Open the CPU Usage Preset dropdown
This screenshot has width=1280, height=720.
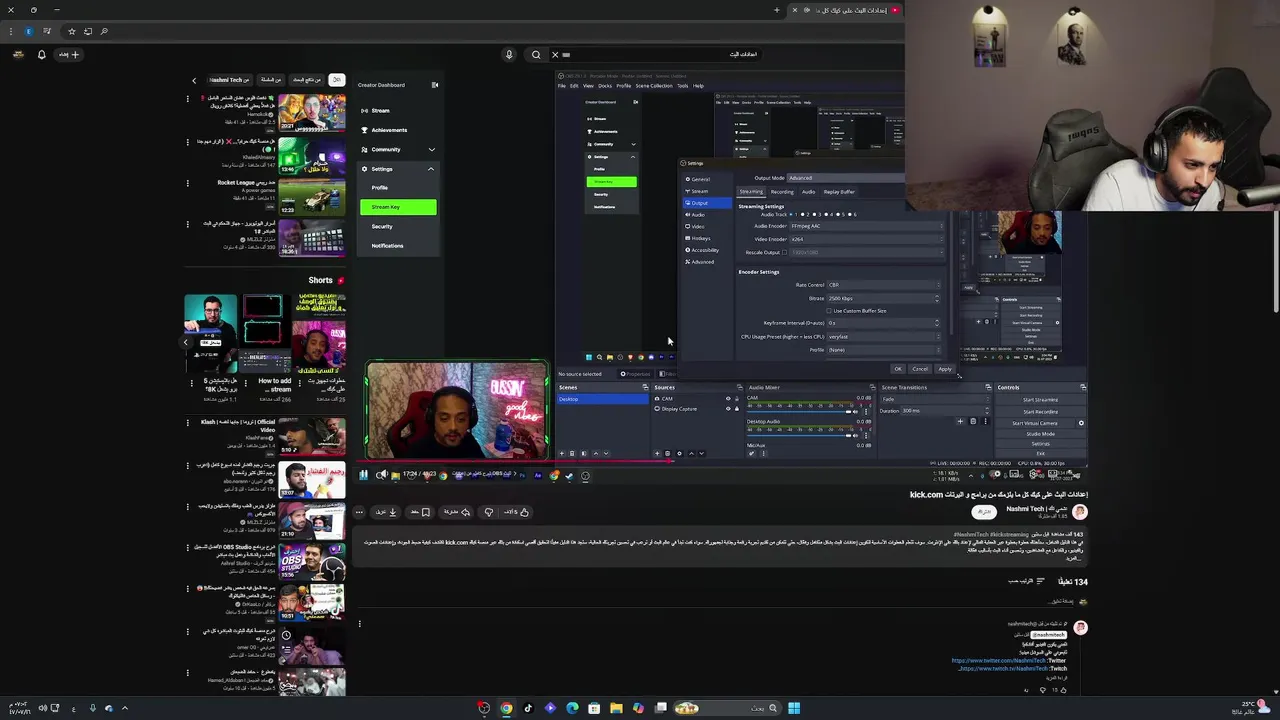click(883, 337)
